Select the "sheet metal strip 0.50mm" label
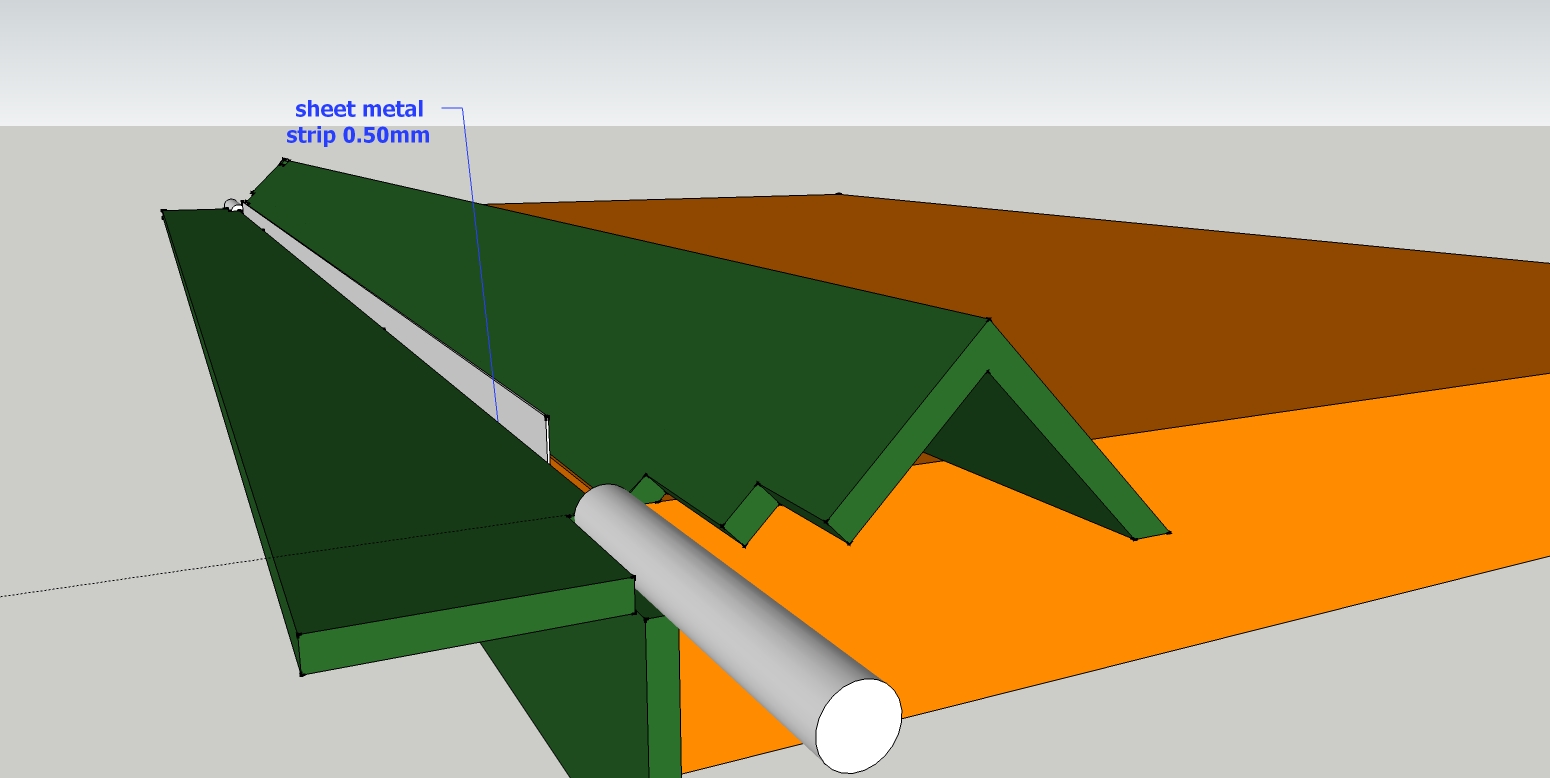The height and width of the screenshot is (778, 1550). point(359,122)
